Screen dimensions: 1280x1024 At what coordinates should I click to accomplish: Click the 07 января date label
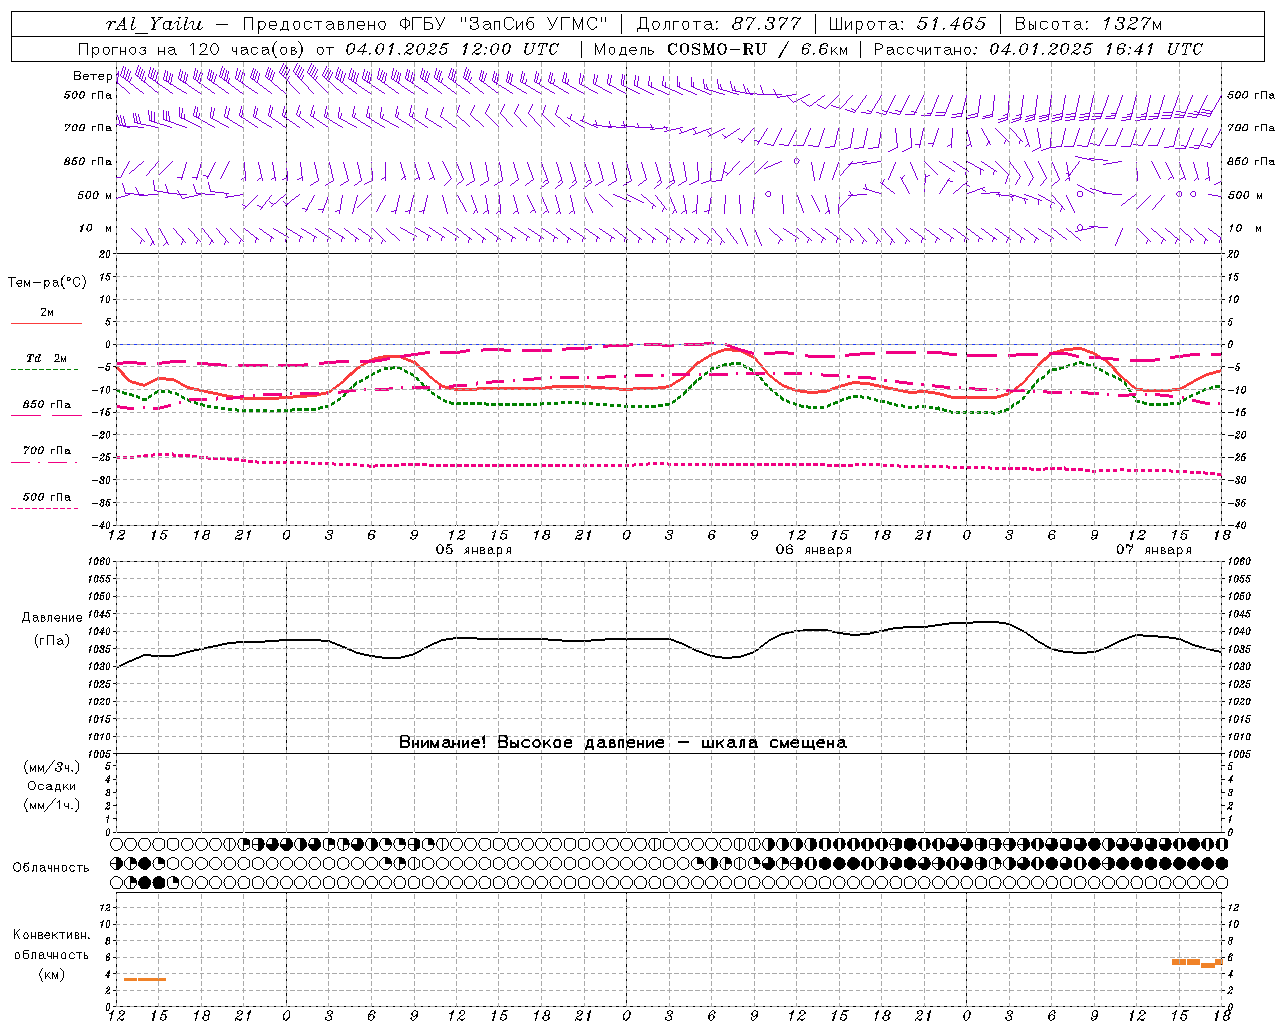coord(1154,550)
